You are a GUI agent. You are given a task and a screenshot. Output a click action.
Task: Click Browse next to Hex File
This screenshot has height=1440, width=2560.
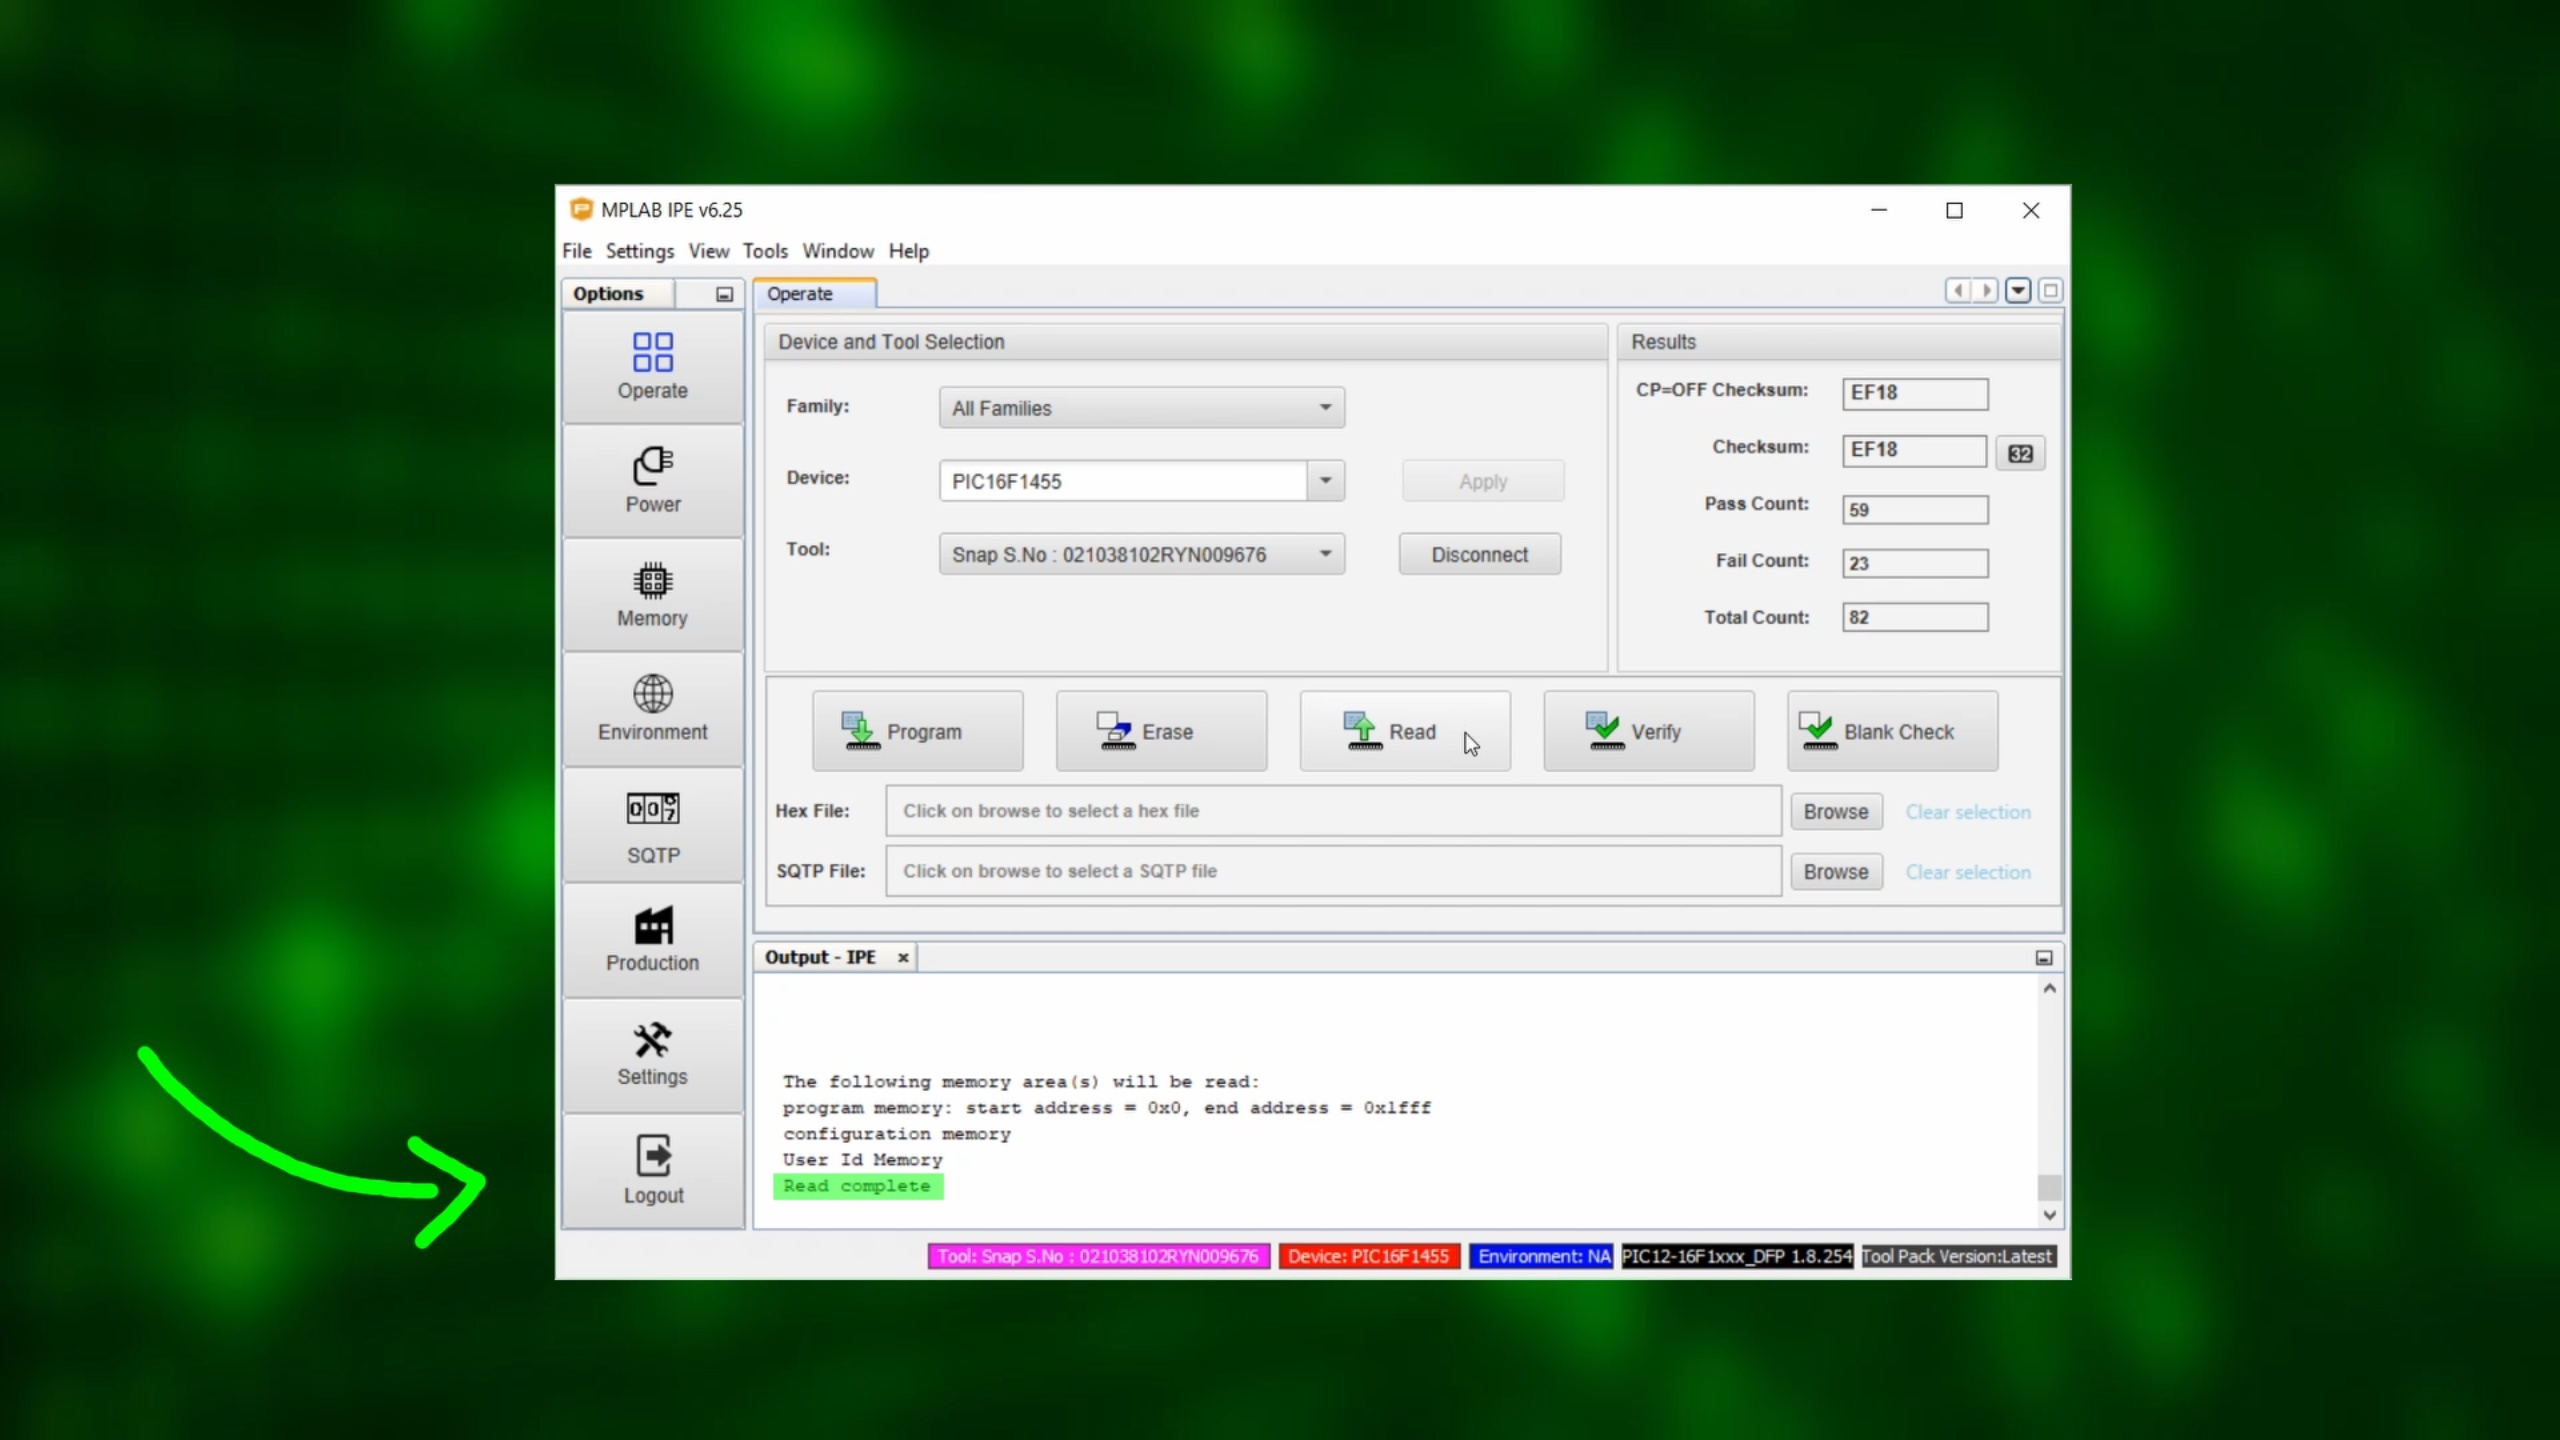(x=1835, y=812)
